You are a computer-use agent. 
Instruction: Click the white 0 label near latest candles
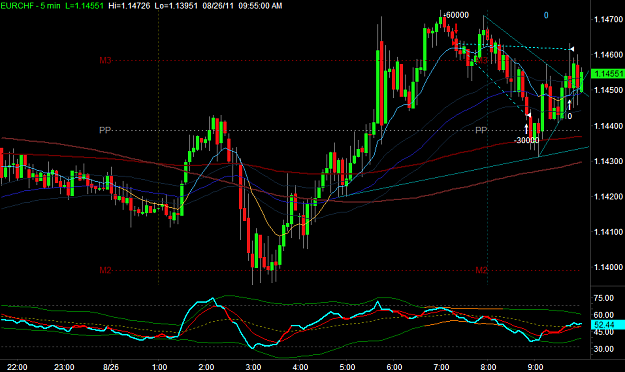[x=570, y=116]
